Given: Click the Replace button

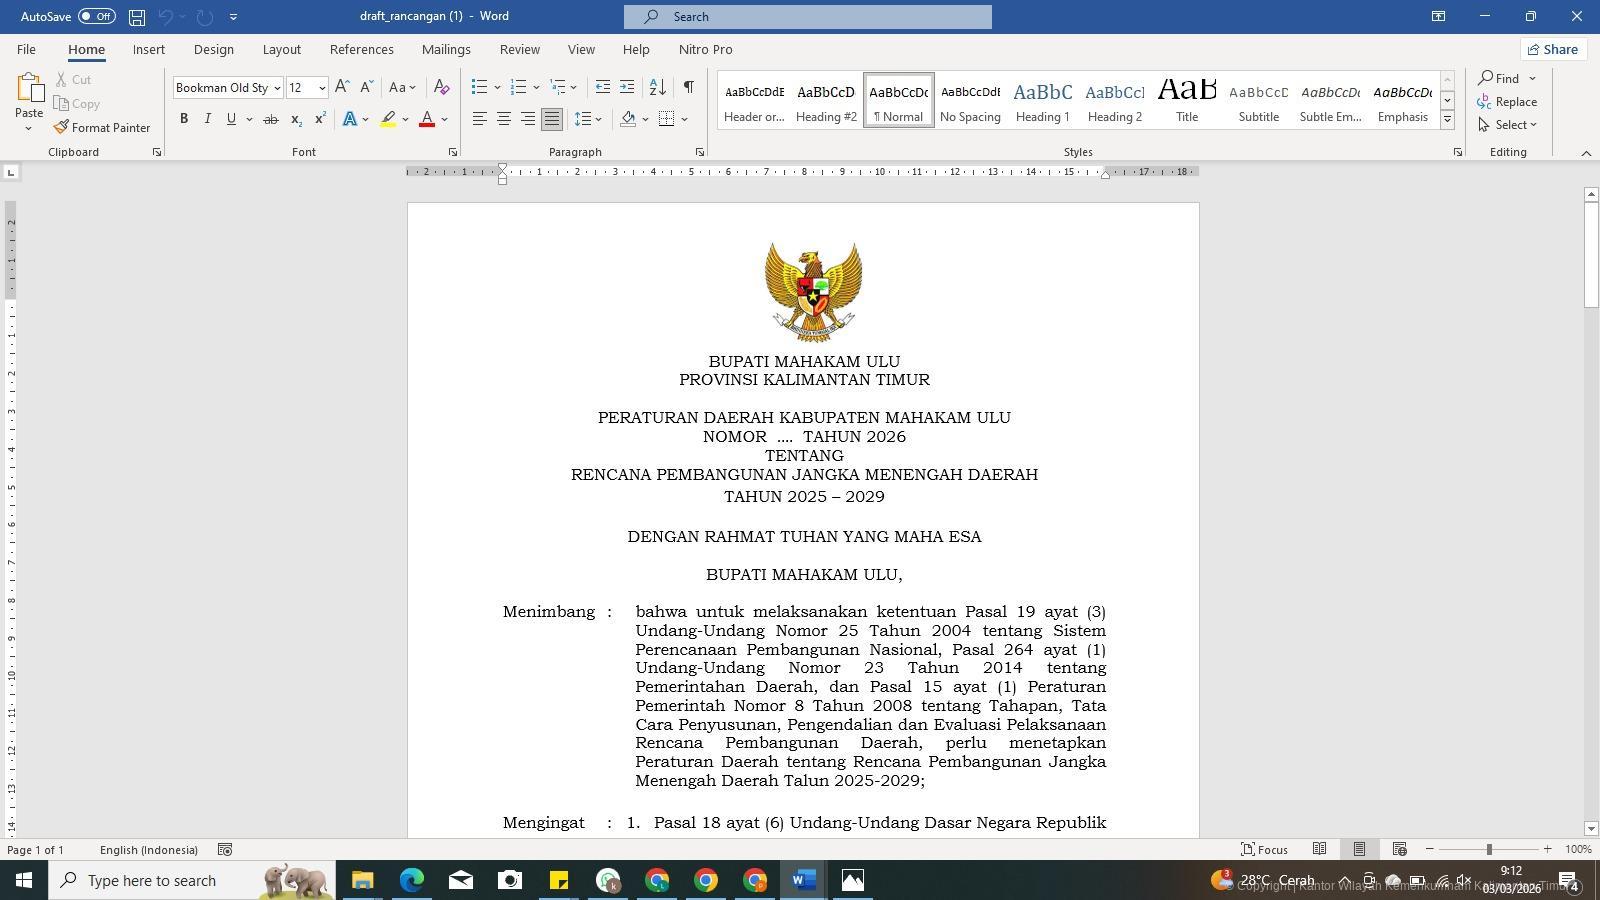Looking at the screenshot, I should point(1507,102).
